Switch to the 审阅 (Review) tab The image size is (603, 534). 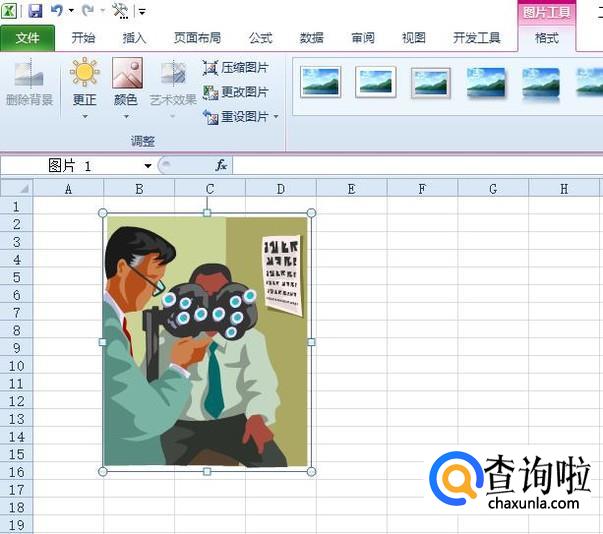(363, 38)
